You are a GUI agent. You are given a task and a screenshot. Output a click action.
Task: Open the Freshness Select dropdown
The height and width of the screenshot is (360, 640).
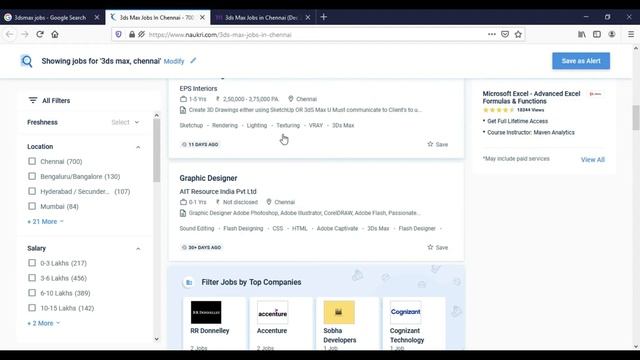(x=125, y=122)
